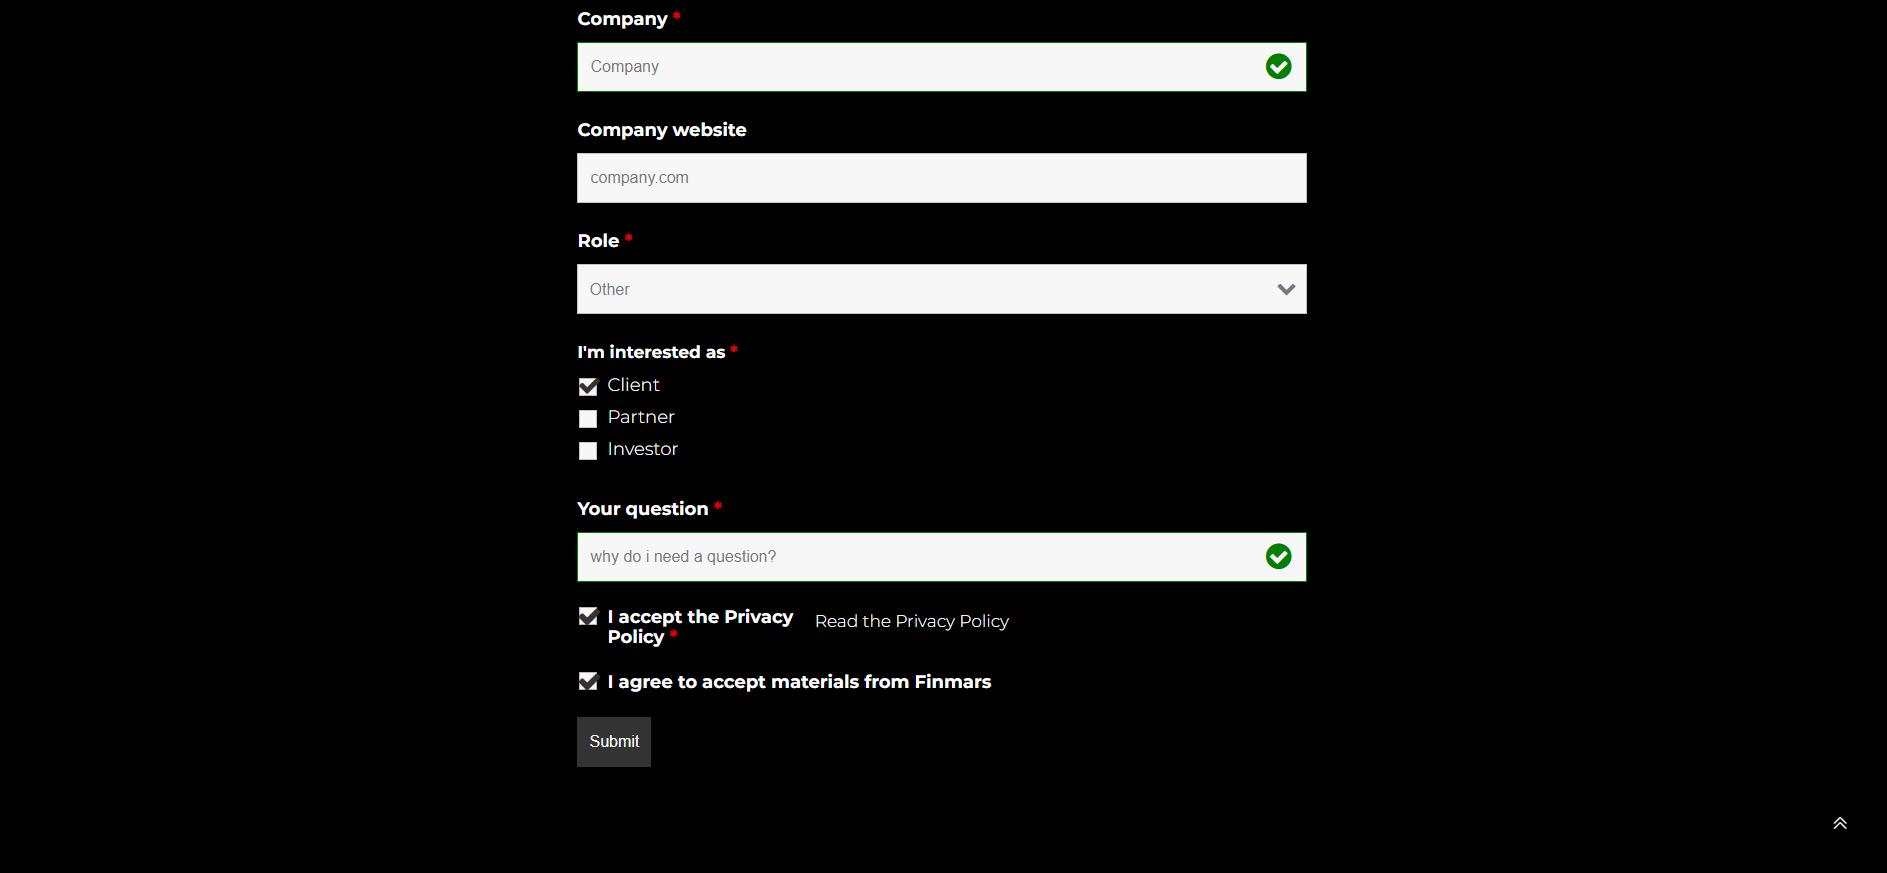Click the "Role" field label
The image size is (1887, 873).
coord(598,241)
